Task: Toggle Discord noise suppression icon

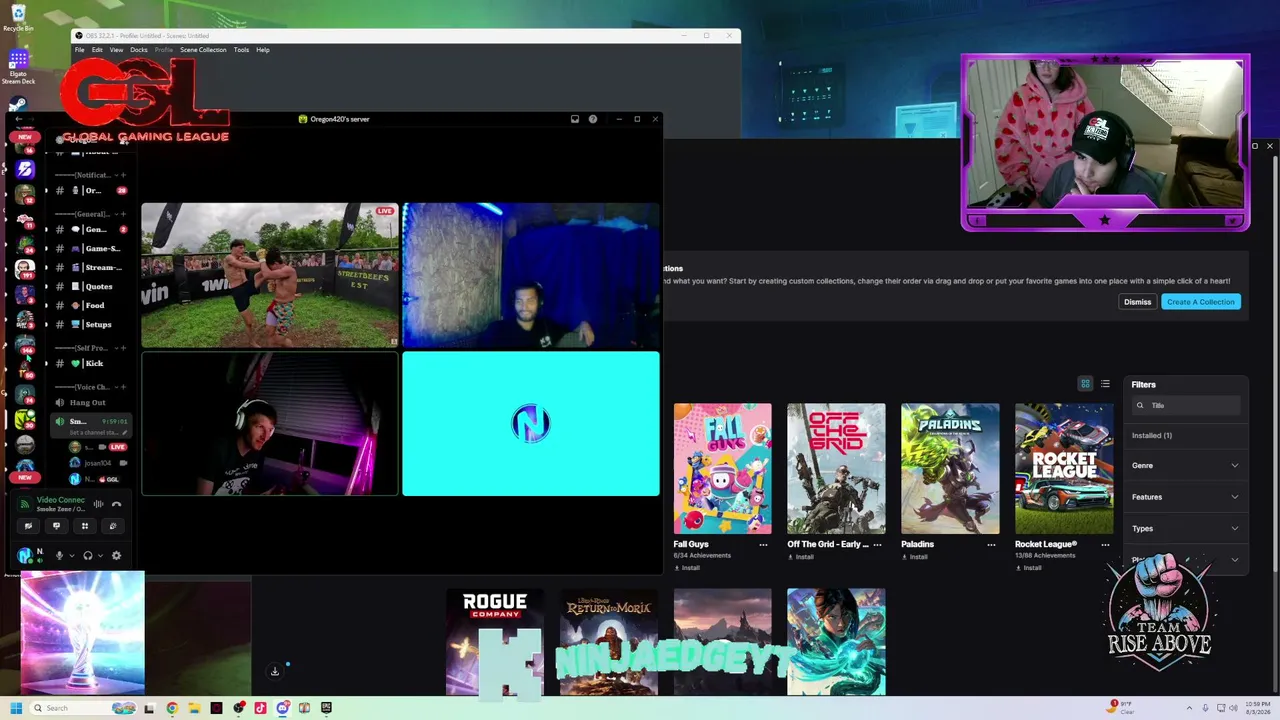Action: 98,504
